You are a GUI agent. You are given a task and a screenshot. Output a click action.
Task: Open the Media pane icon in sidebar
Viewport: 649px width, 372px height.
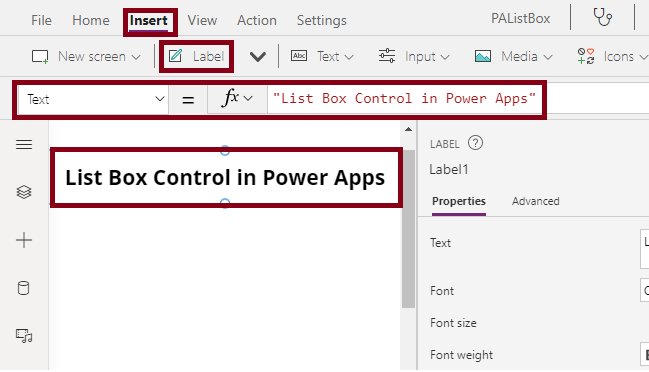pos(24,336)
